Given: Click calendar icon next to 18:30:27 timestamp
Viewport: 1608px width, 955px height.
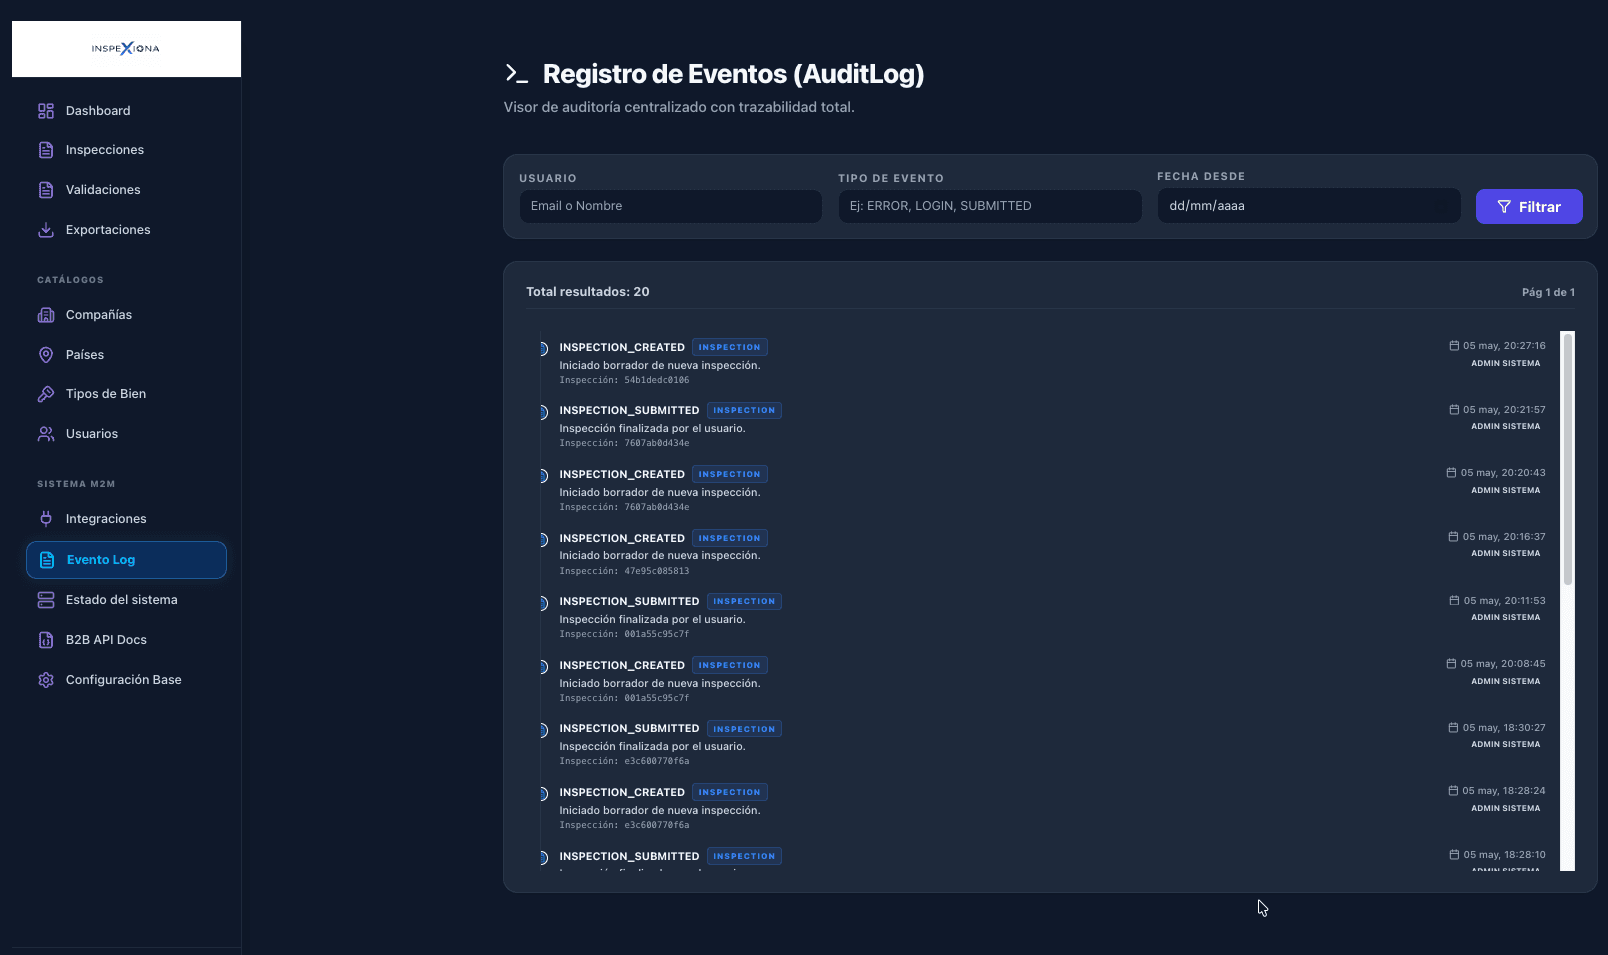Looking at the screenshot, I should (1454, 728).
